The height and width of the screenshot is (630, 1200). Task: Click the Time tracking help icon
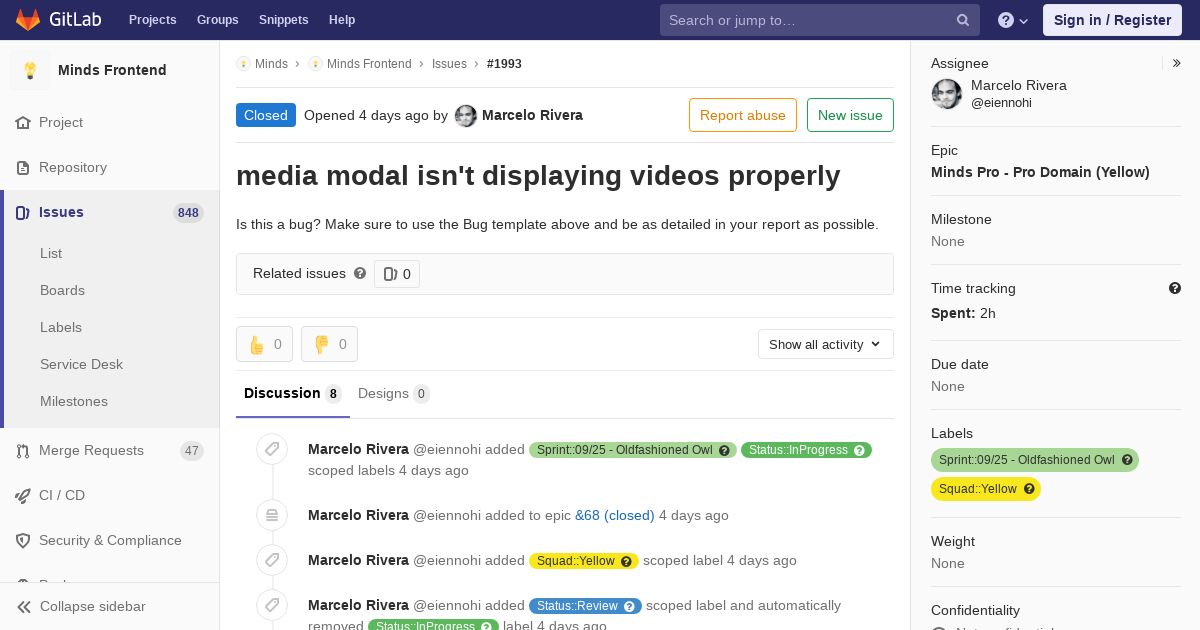click(1175, 288)
